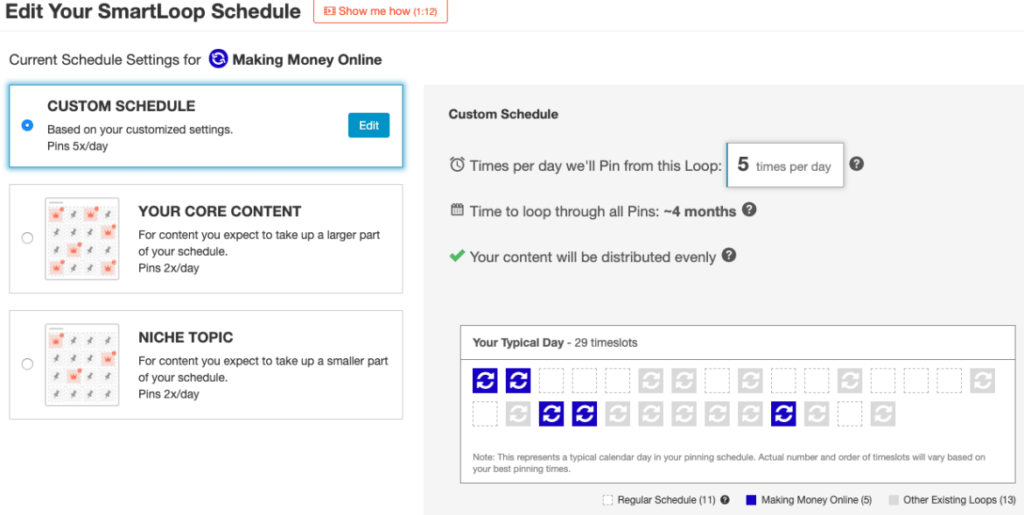Click the help icon beside times per day
The height and width of the screenshot is (515, 1024).
coord(857,164)
